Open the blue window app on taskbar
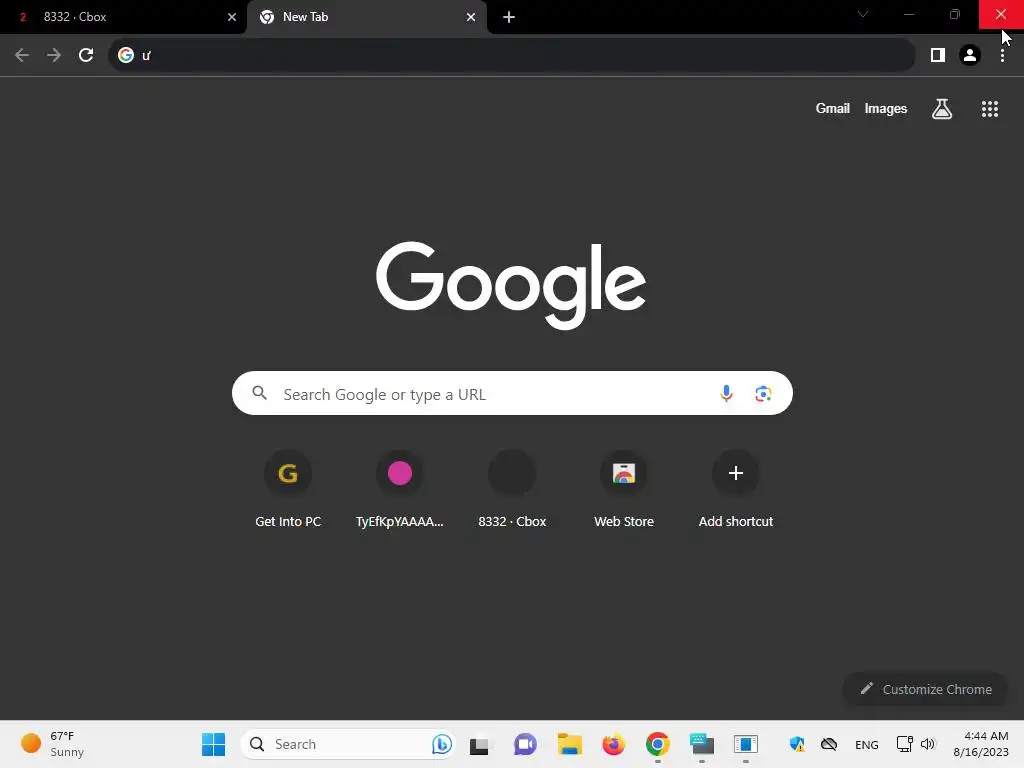The width and height of the screenshot is (1024, 768). pyautogui.click(x=746, y=744)
